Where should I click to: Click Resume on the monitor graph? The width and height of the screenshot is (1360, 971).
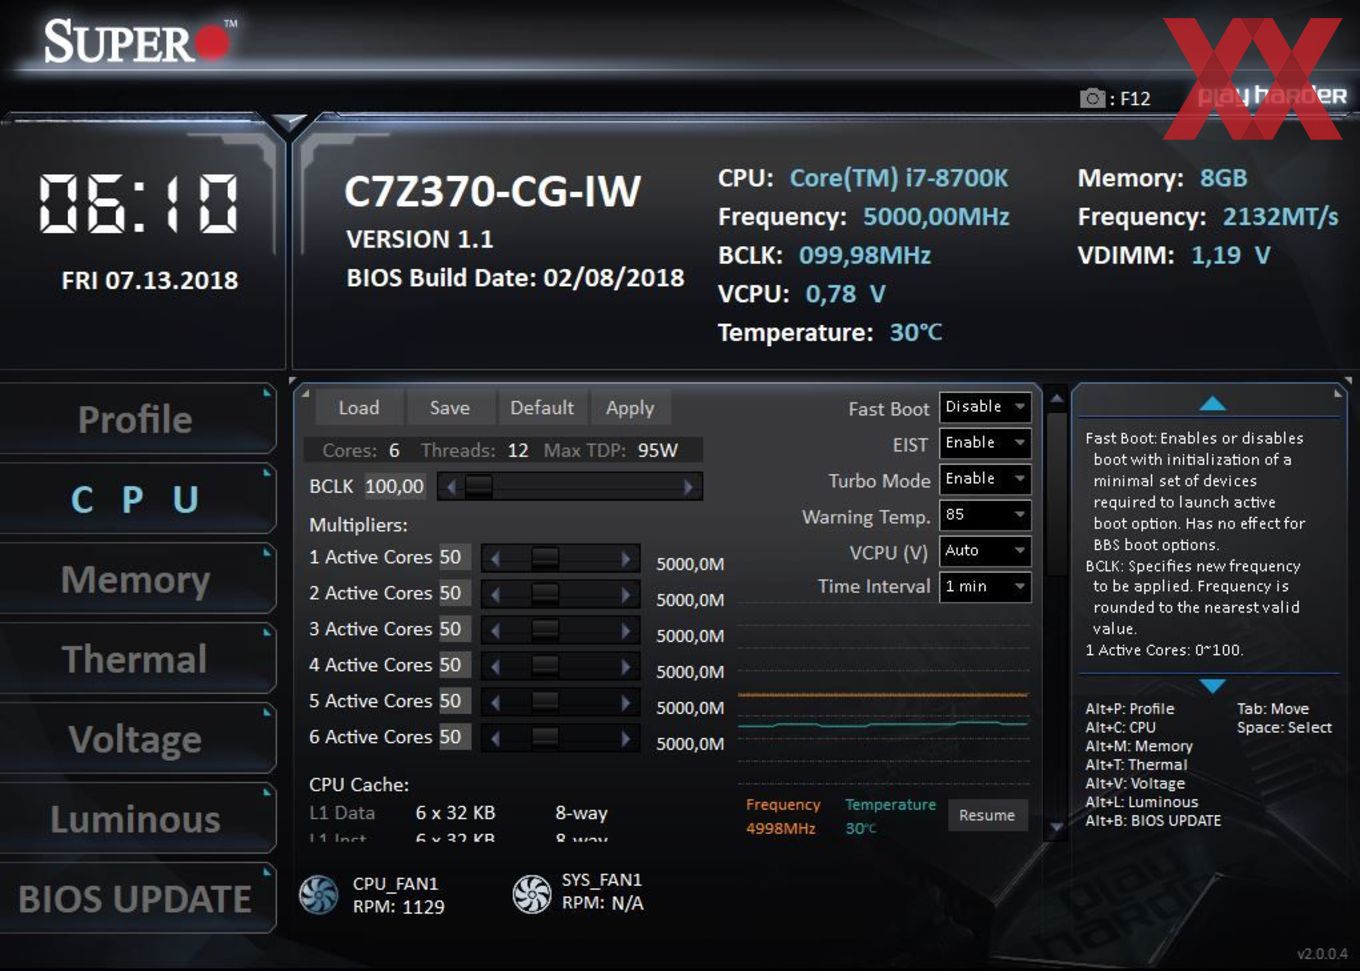(x=987, y=815)
